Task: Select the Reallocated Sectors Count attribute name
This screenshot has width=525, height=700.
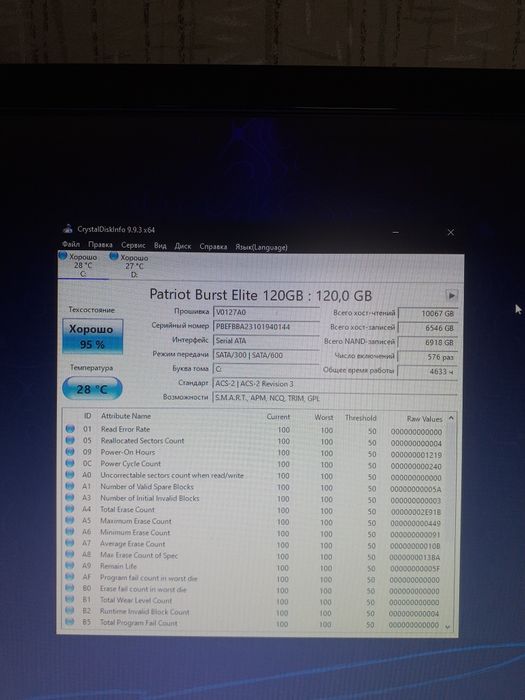Action: (142, 441)
